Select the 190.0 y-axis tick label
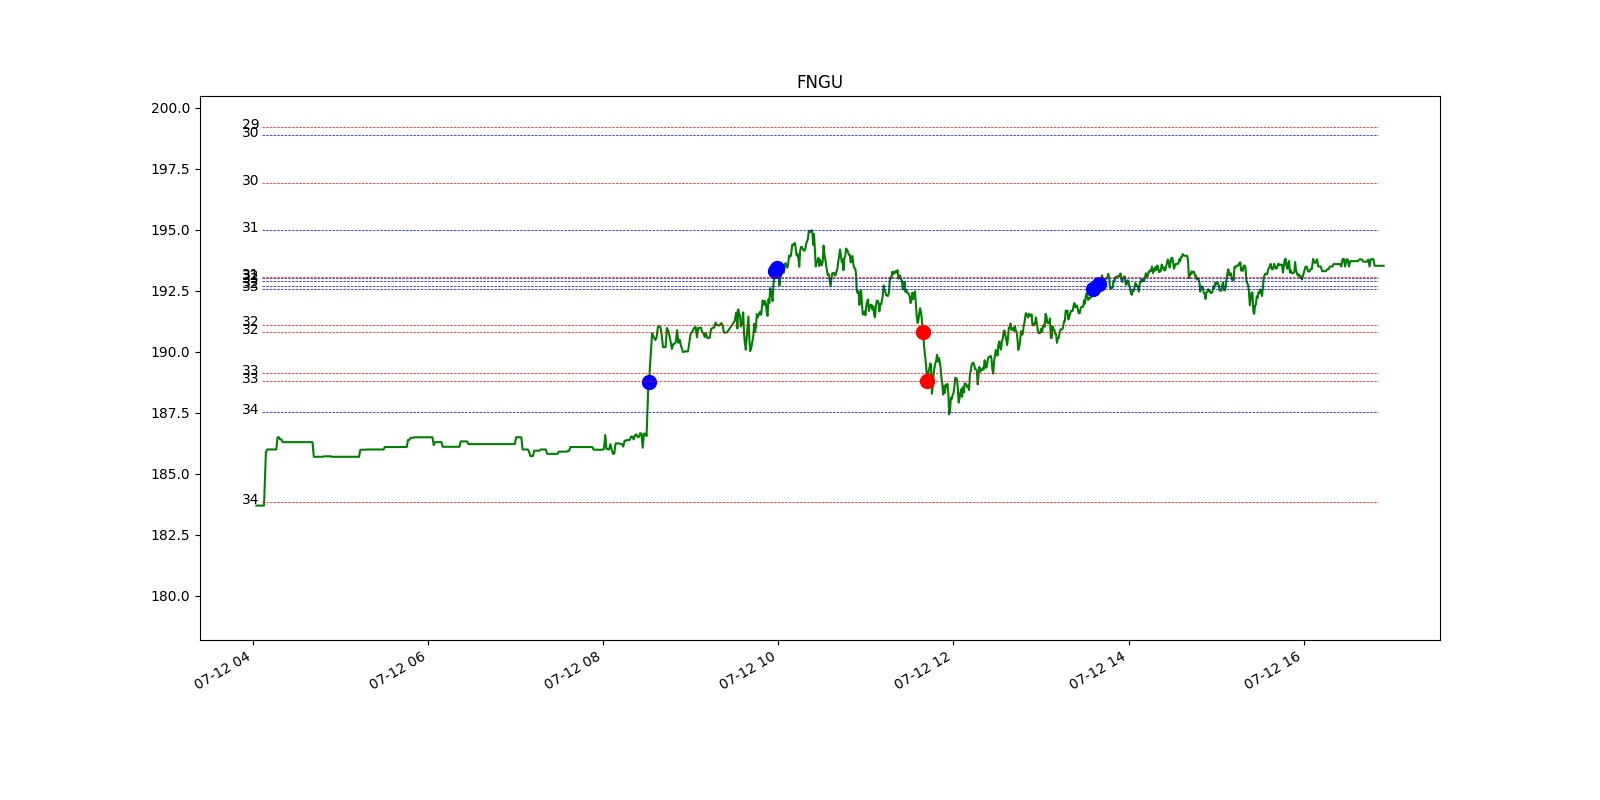 click(170, 352)
